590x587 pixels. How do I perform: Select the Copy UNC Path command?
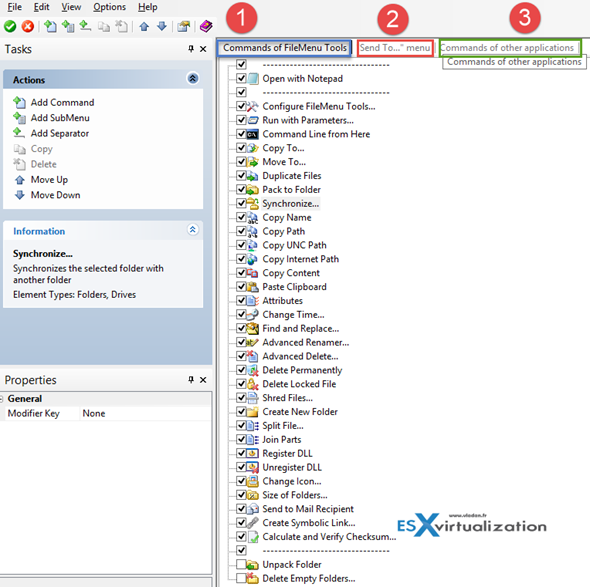click(294, 245)
